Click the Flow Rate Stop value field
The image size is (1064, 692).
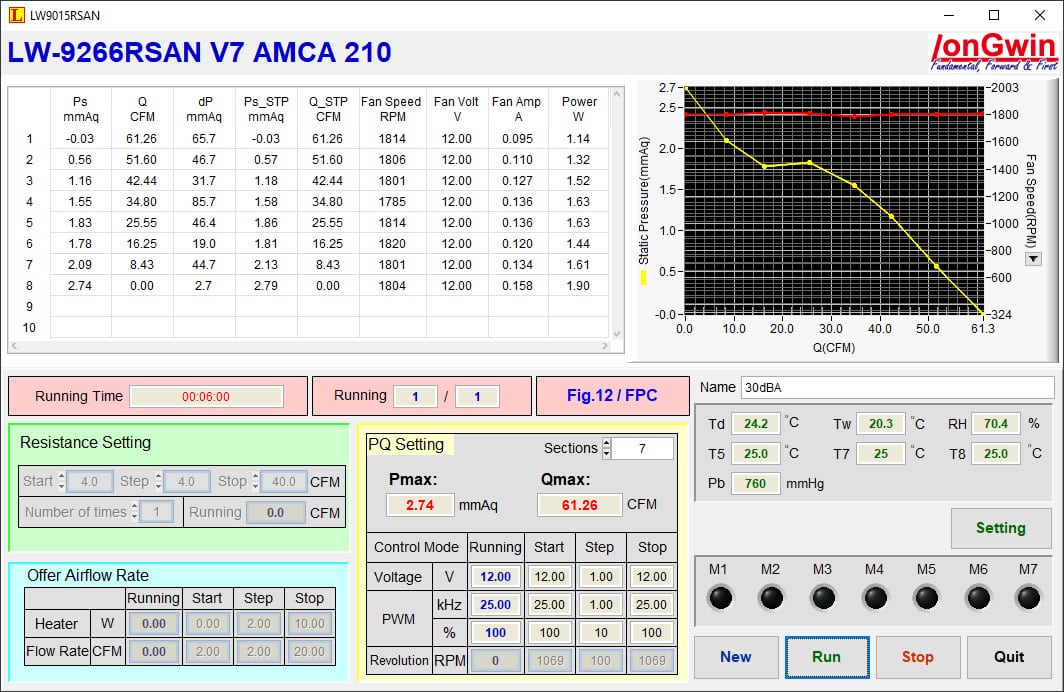pyautogui.click(x=309, y=651)
